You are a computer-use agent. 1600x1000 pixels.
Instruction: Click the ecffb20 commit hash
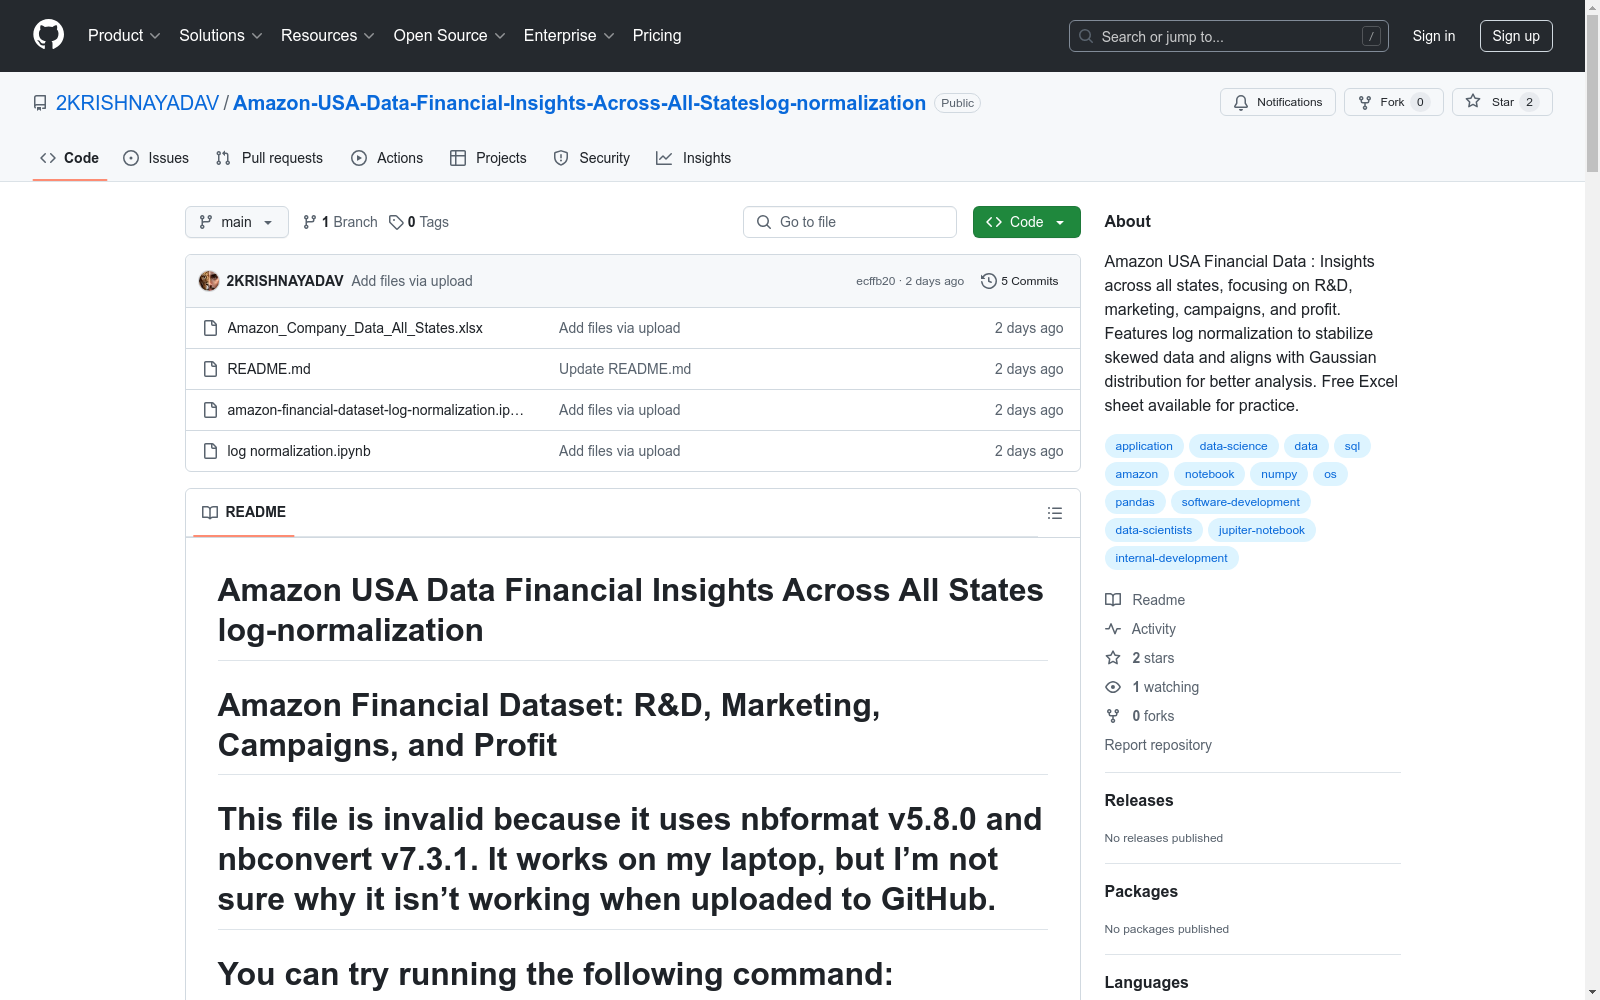point(875,281)
